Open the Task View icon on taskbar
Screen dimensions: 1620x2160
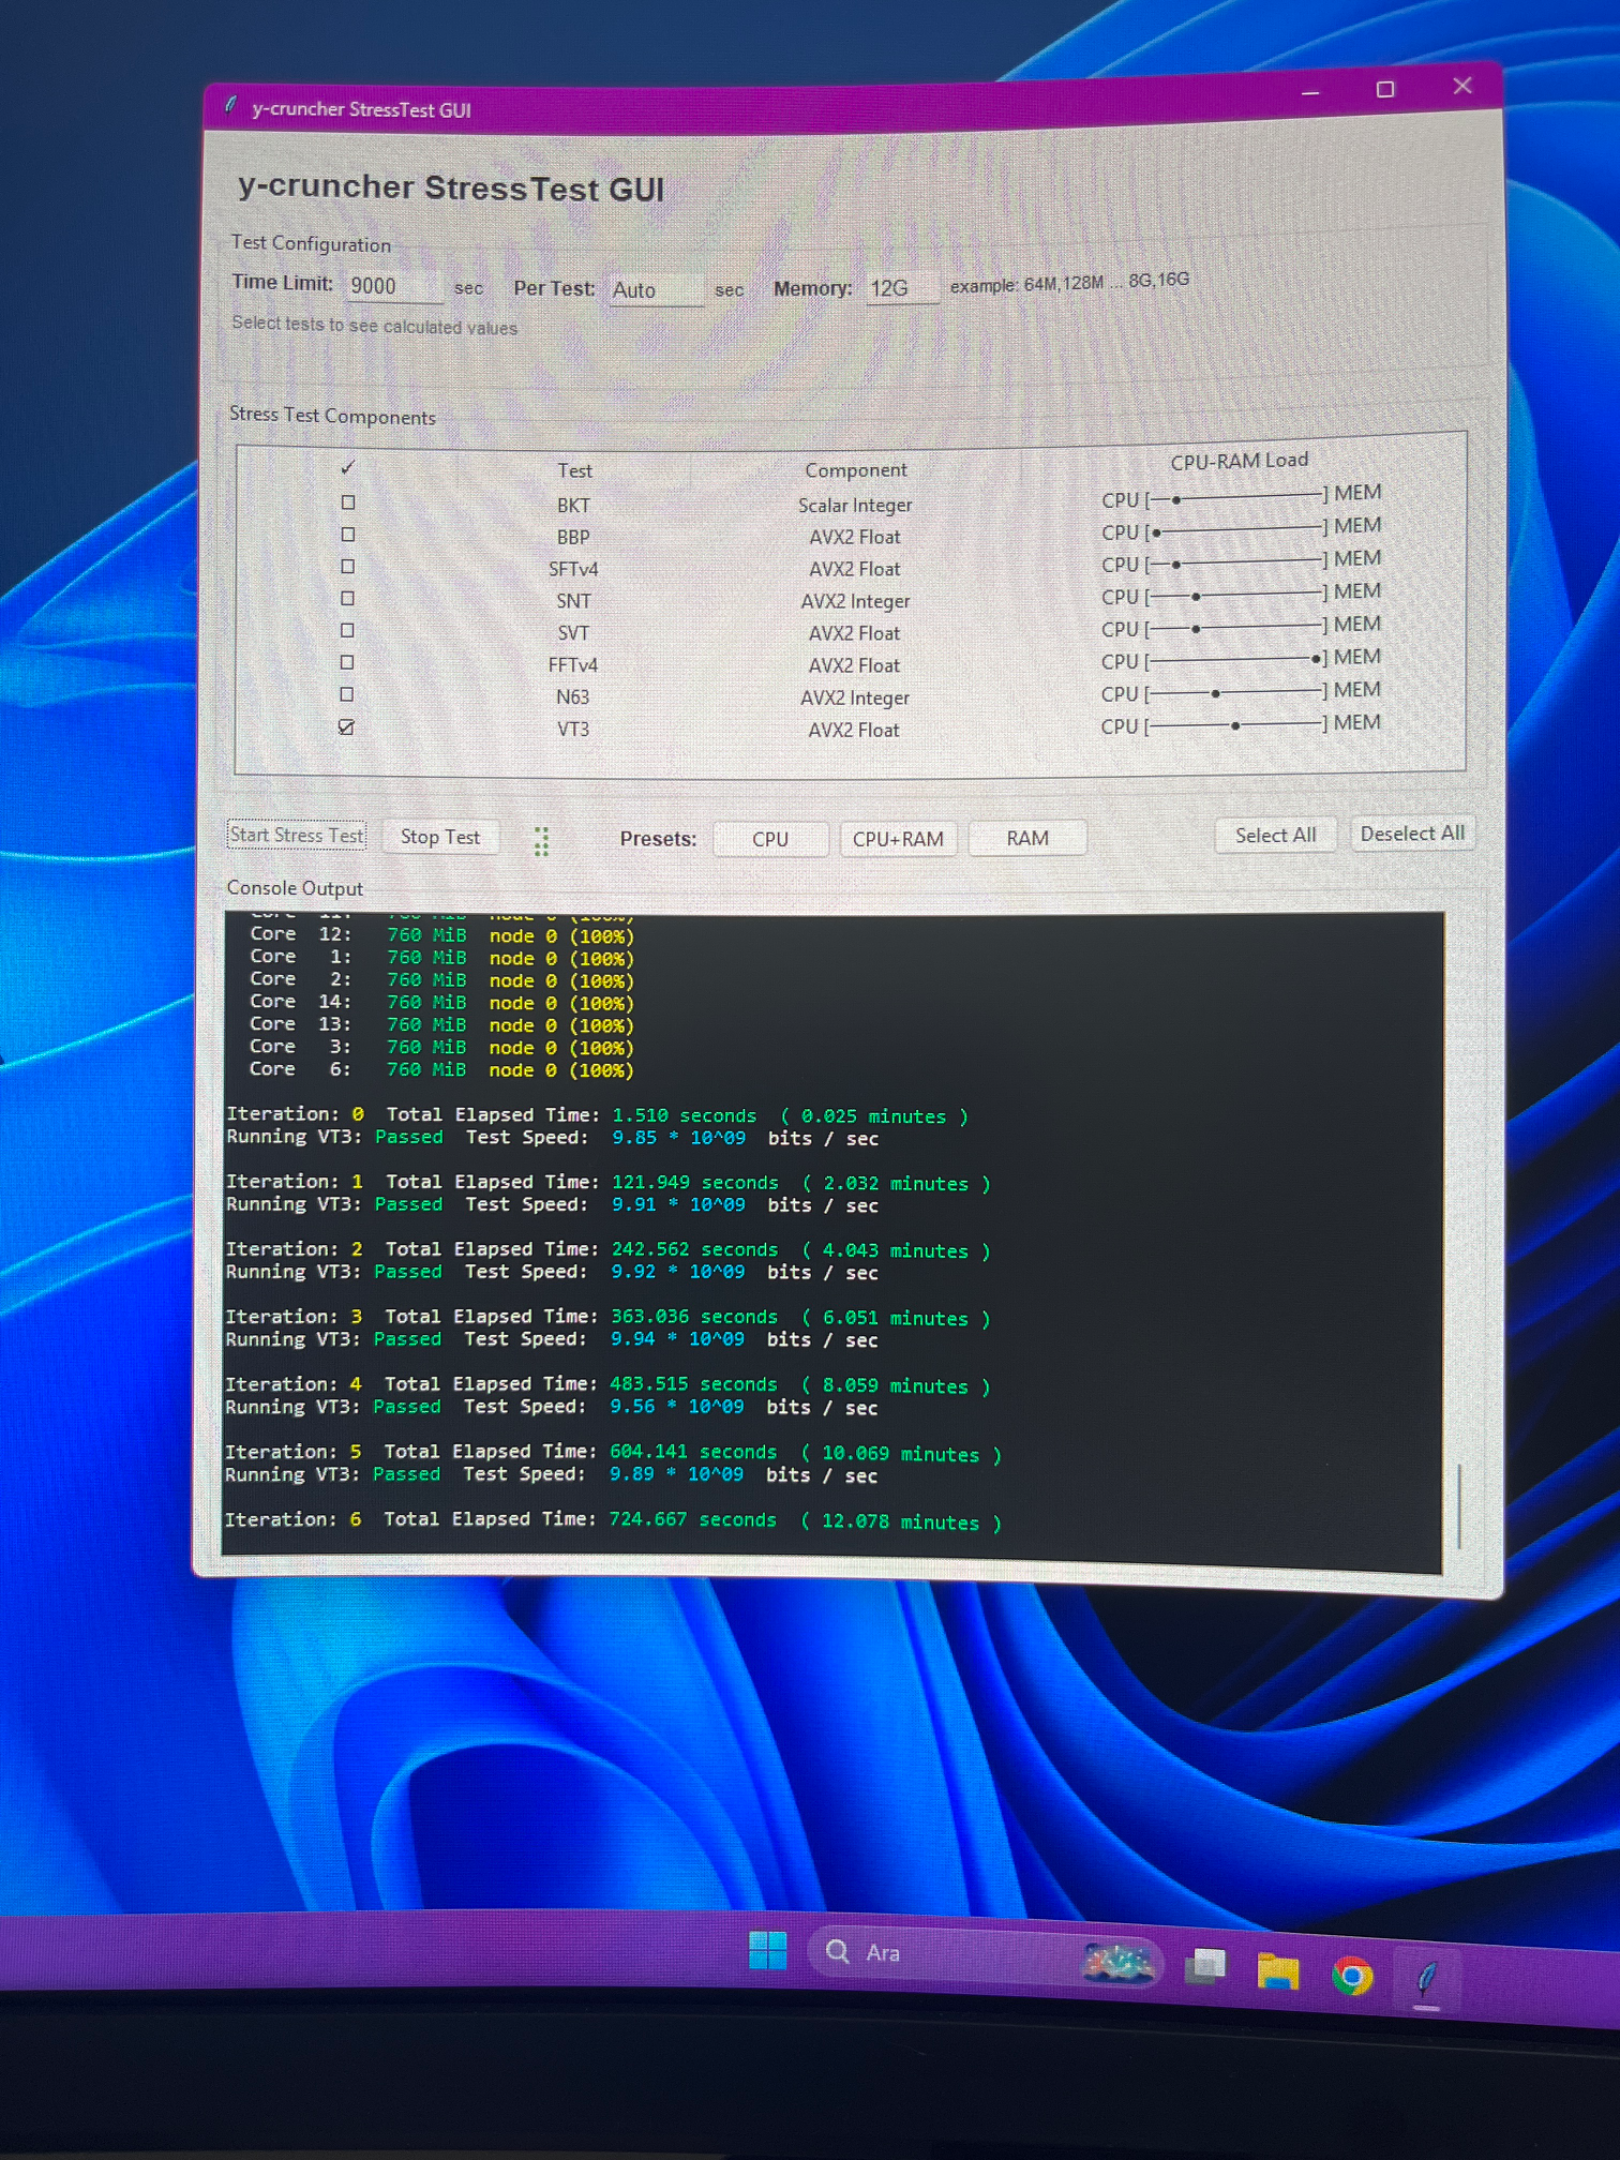pos(1205,1966)
